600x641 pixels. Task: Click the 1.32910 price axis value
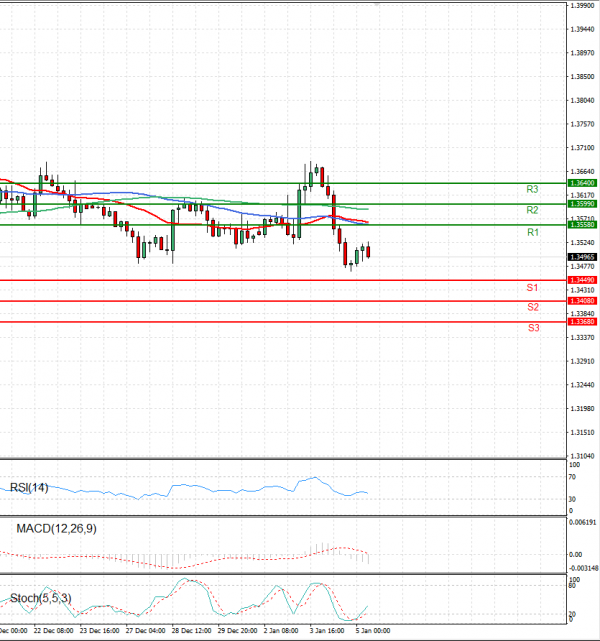(x=582, y=361)
